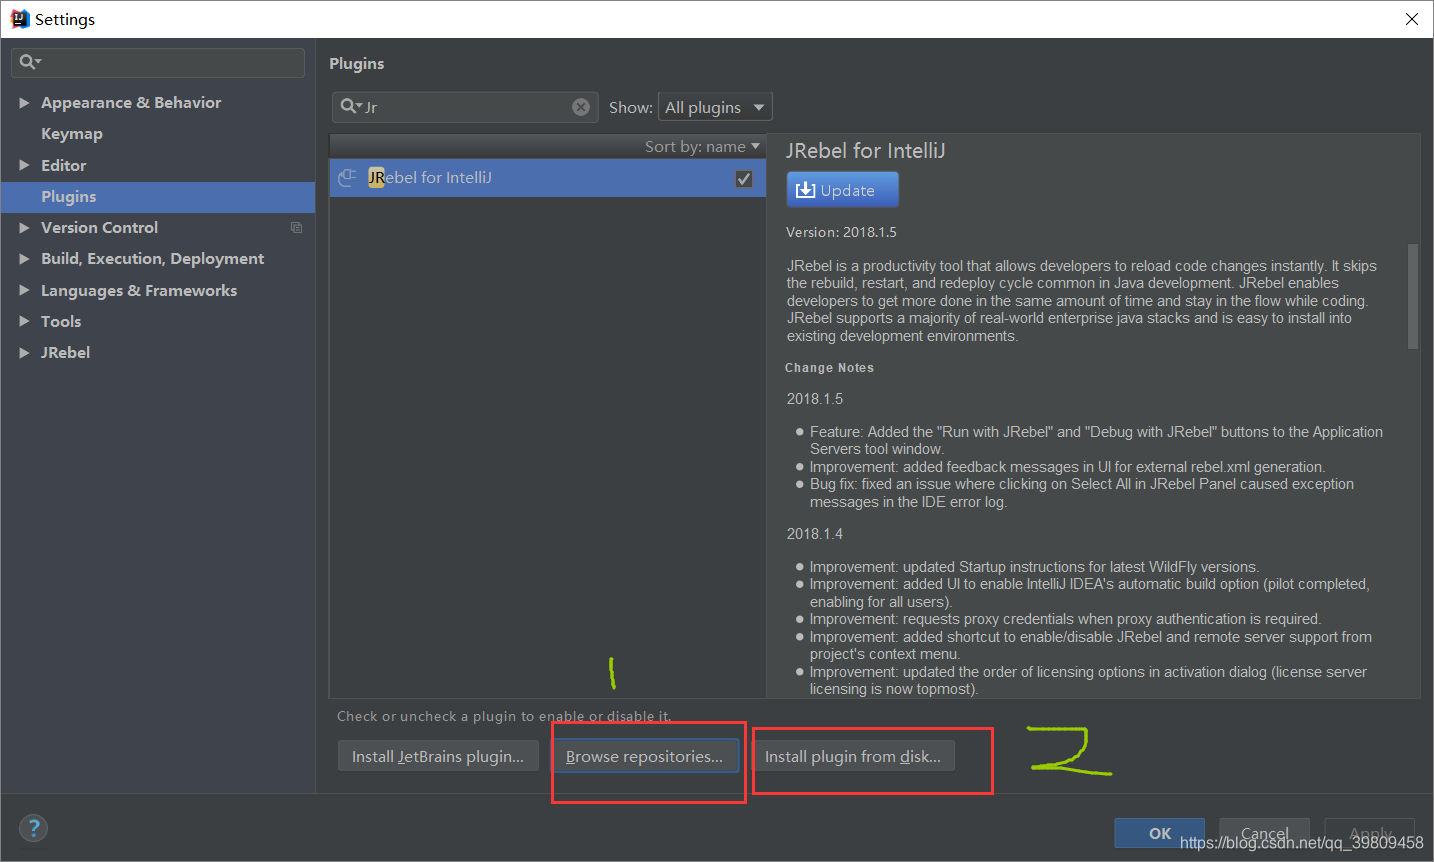Click the settings search magnifier icon

tap(29, 62)
